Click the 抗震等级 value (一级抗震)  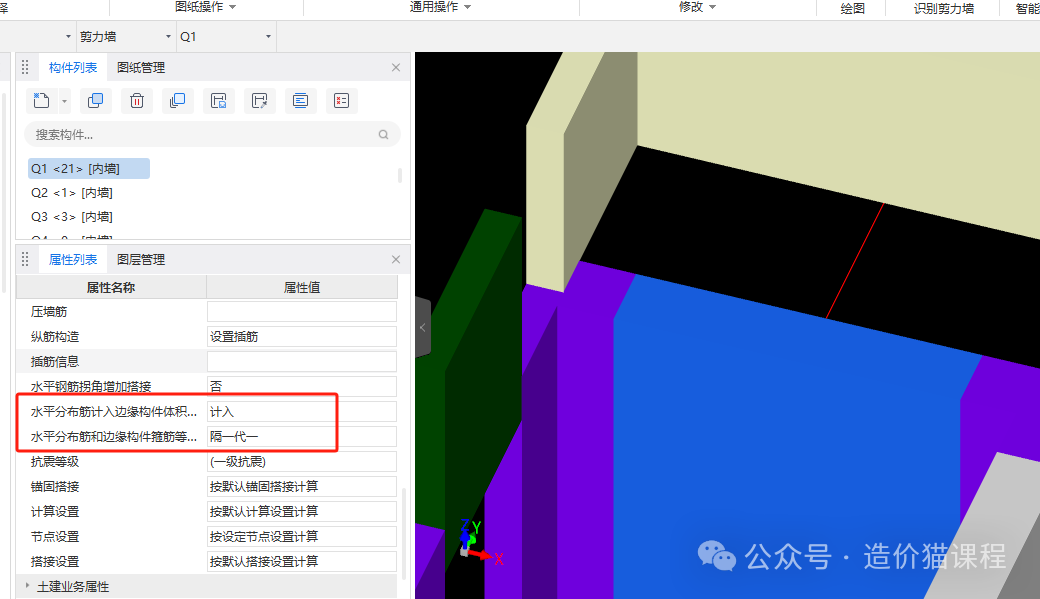pyautogui.click(x=302, y=462)
